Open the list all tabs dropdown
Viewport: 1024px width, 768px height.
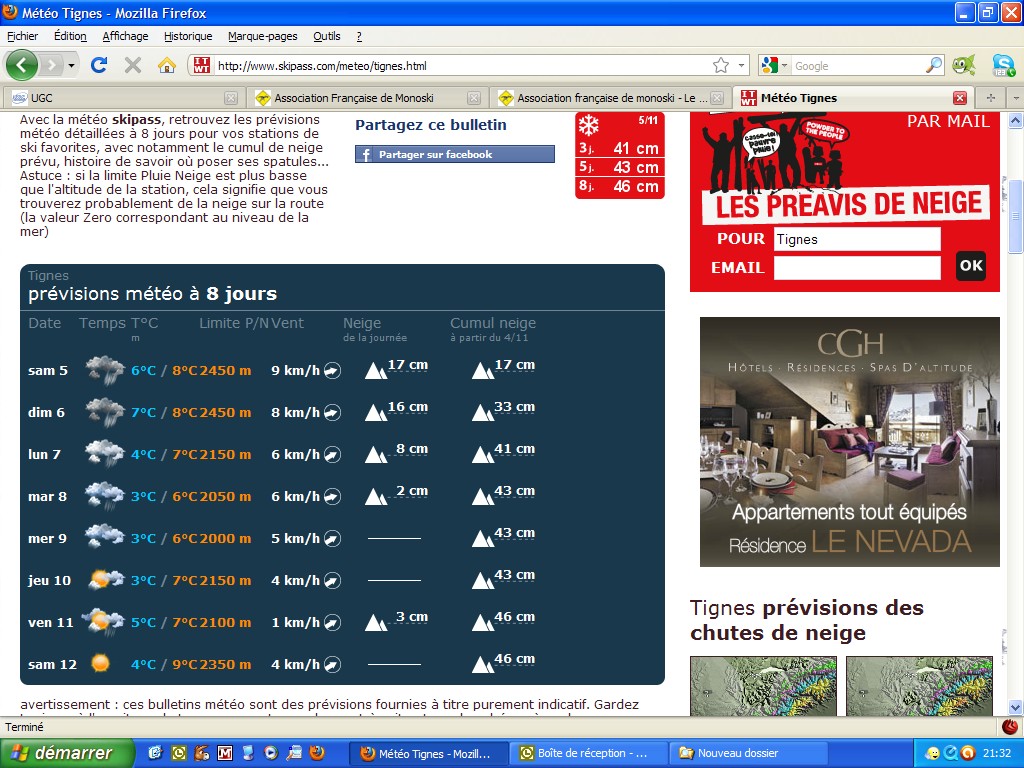[x=1015, y=98]
